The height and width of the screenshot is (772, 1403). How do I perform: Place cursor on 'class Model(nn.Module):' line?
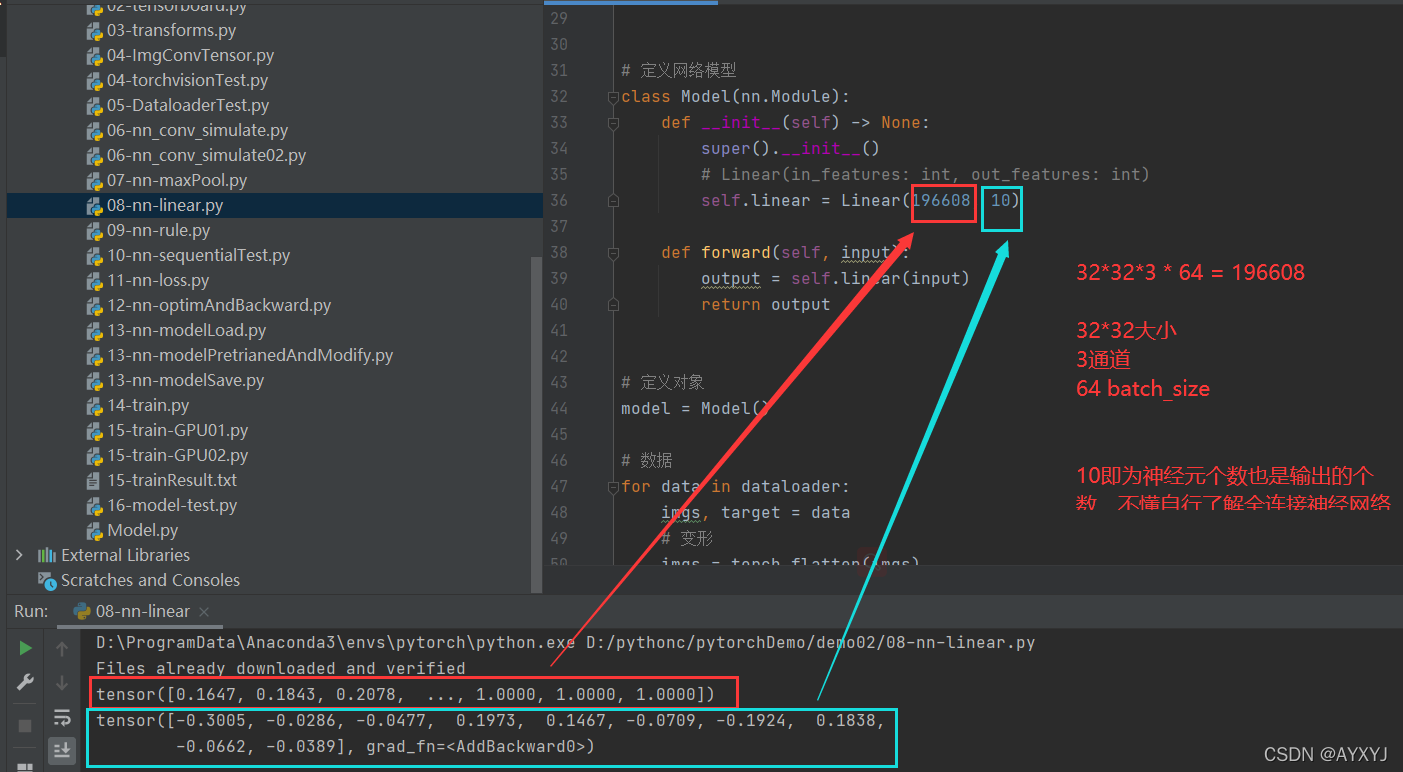tap(735, 97)
